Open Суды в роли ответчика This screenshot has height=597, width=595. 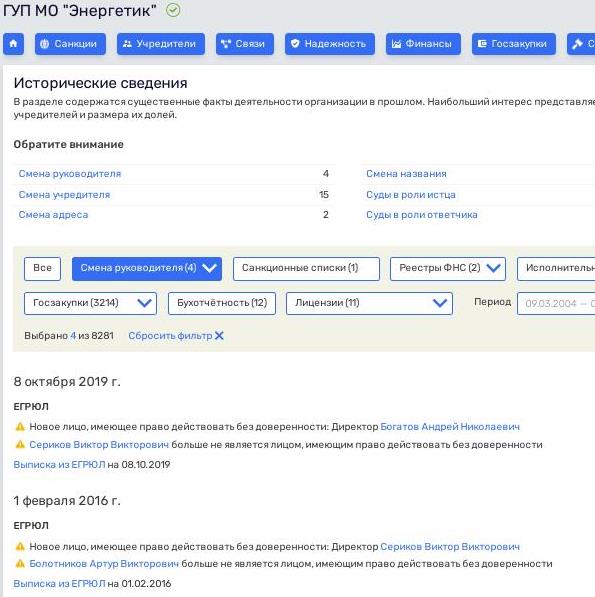pos(422,215)
